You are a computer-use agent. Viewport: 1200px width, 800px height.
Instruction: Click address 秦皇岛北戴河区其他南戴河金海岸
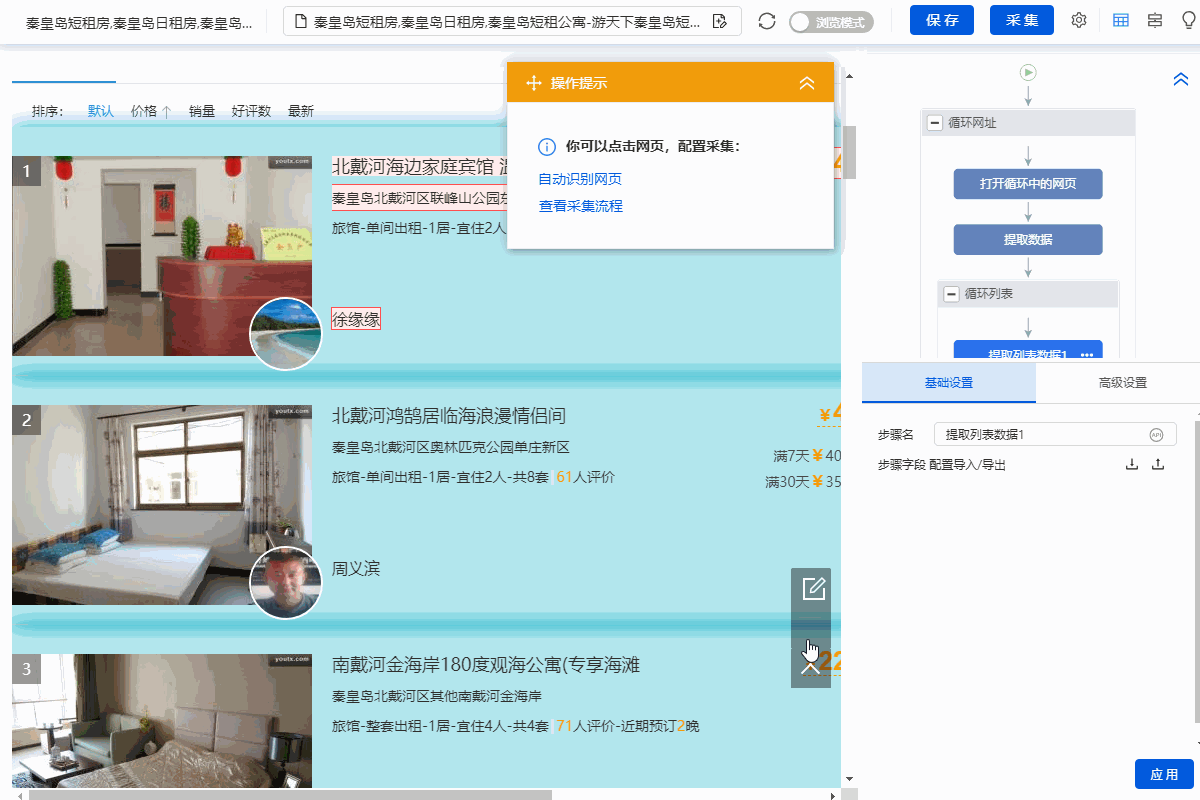(436, 696)
